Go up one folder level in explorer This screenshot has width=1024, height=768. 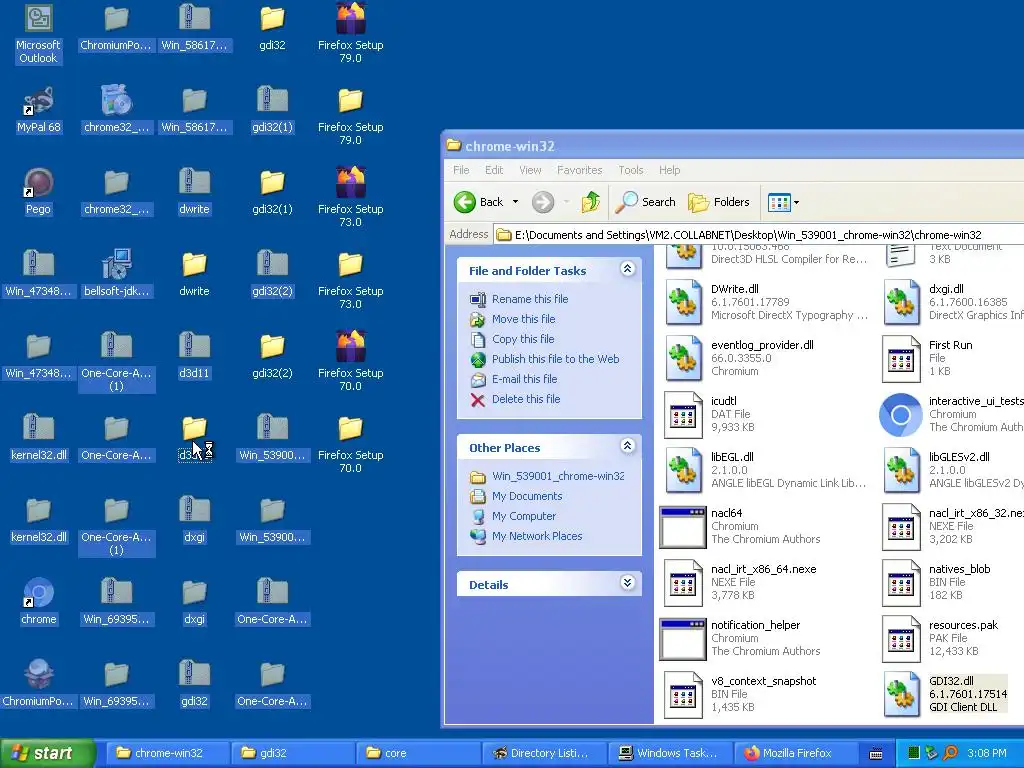(x=590, y=202)
